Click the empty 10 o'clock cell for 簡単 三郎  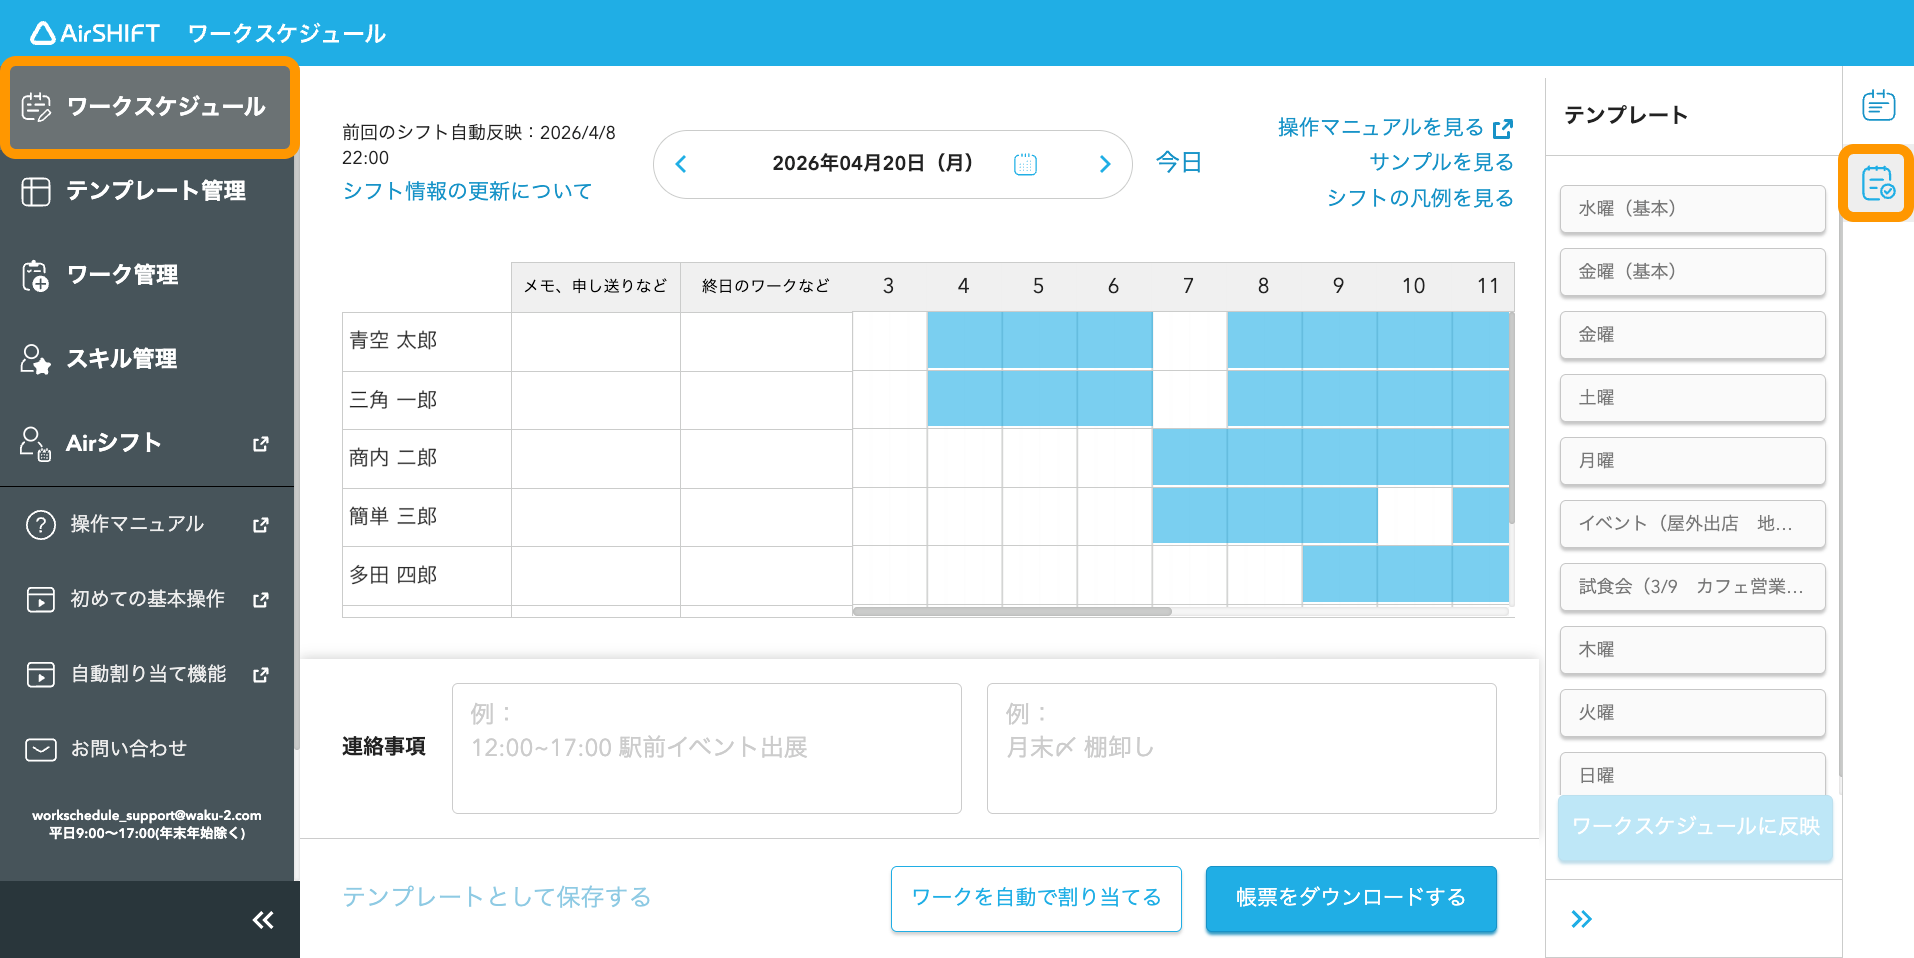click(x=1415, y=516)
